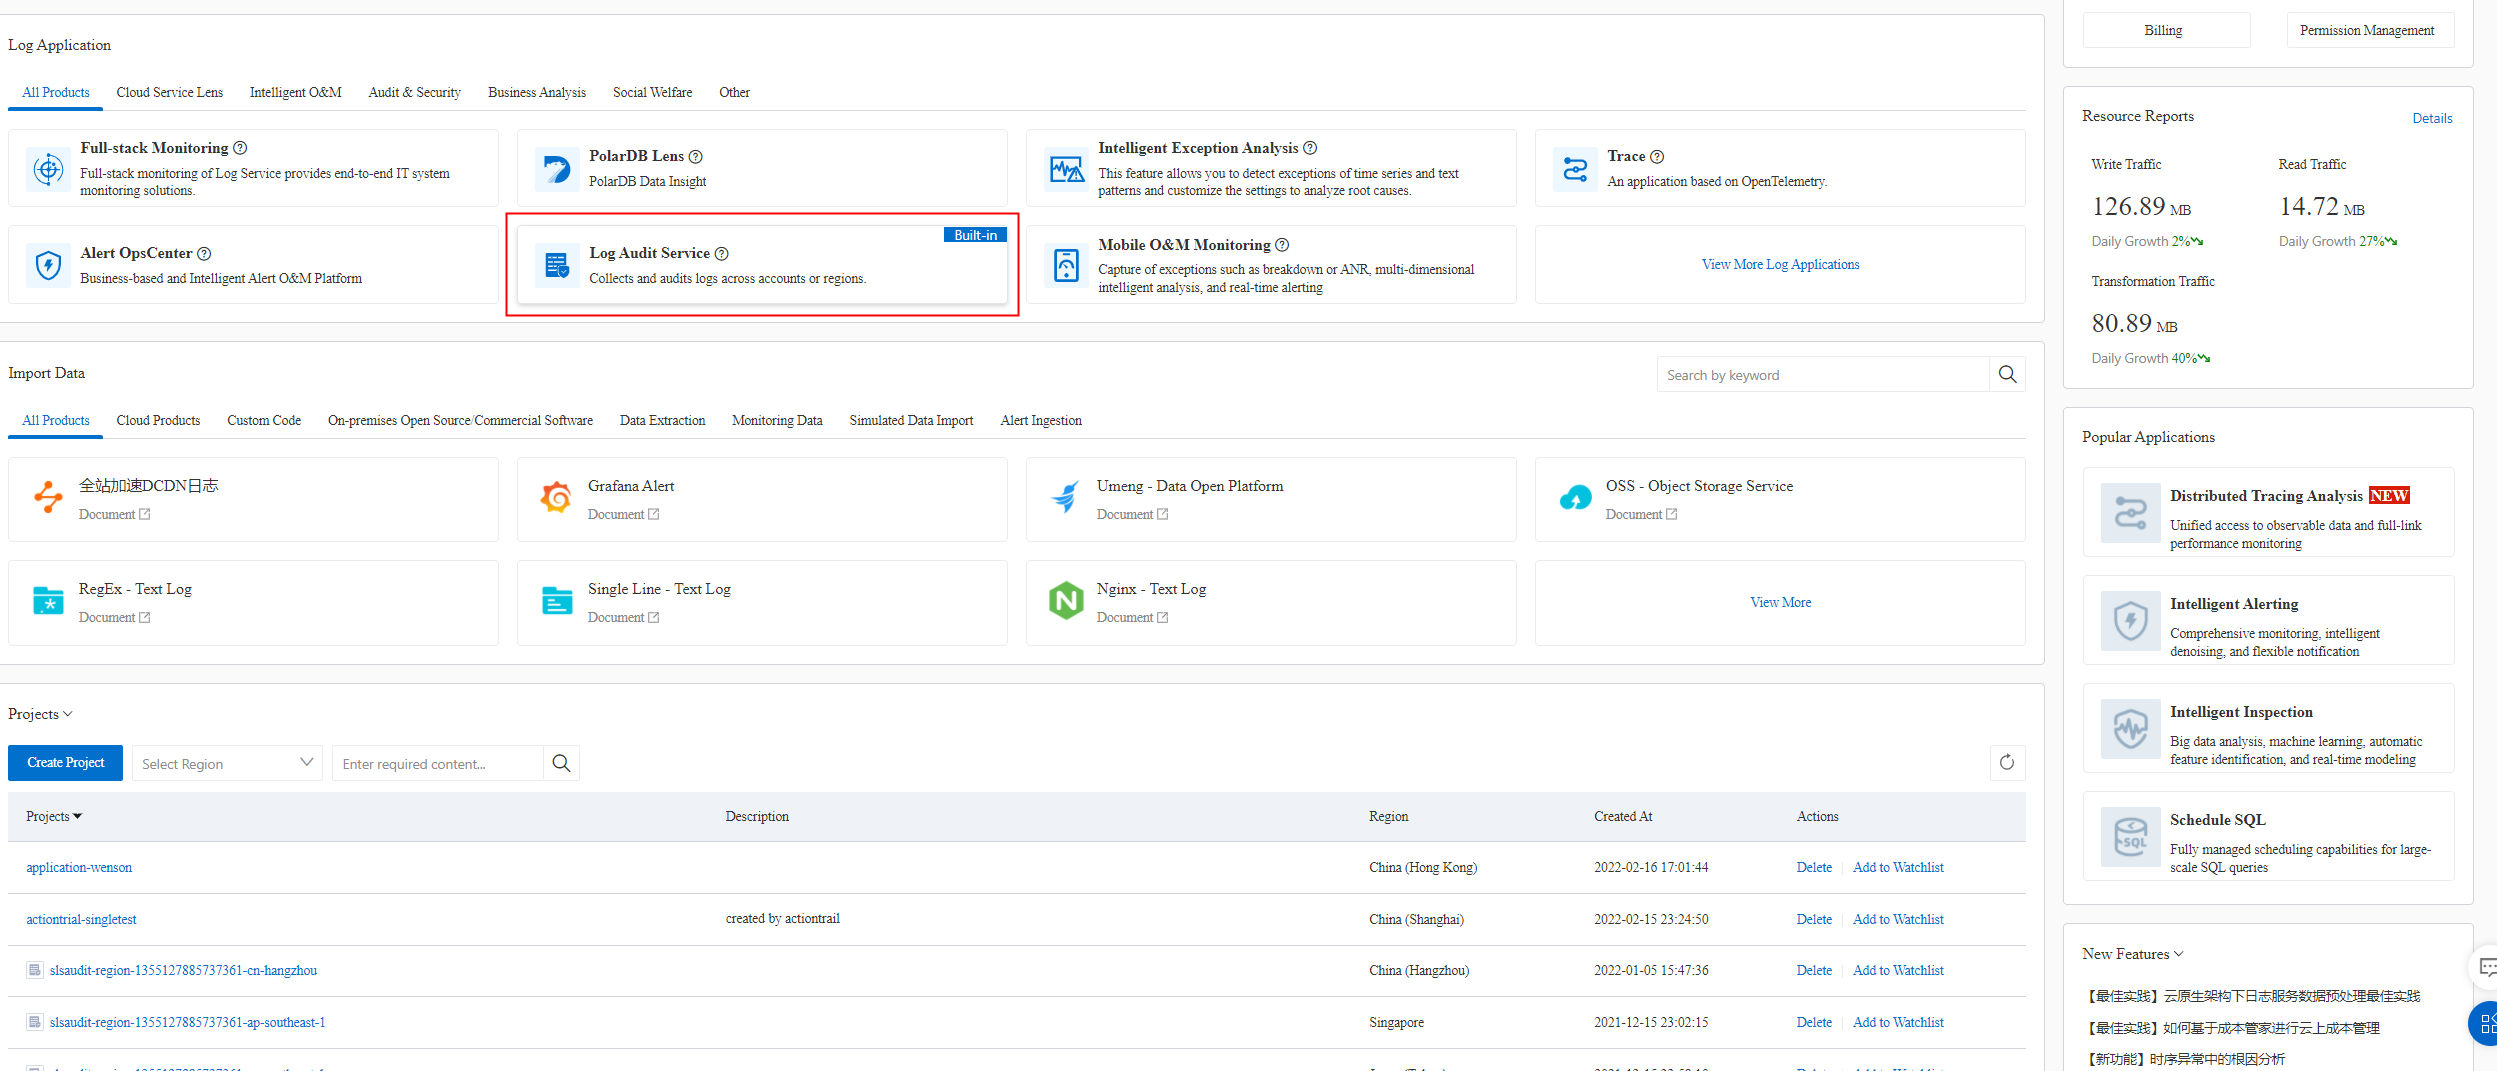Click the Import Data search magnifier icon

point(2007,375)
